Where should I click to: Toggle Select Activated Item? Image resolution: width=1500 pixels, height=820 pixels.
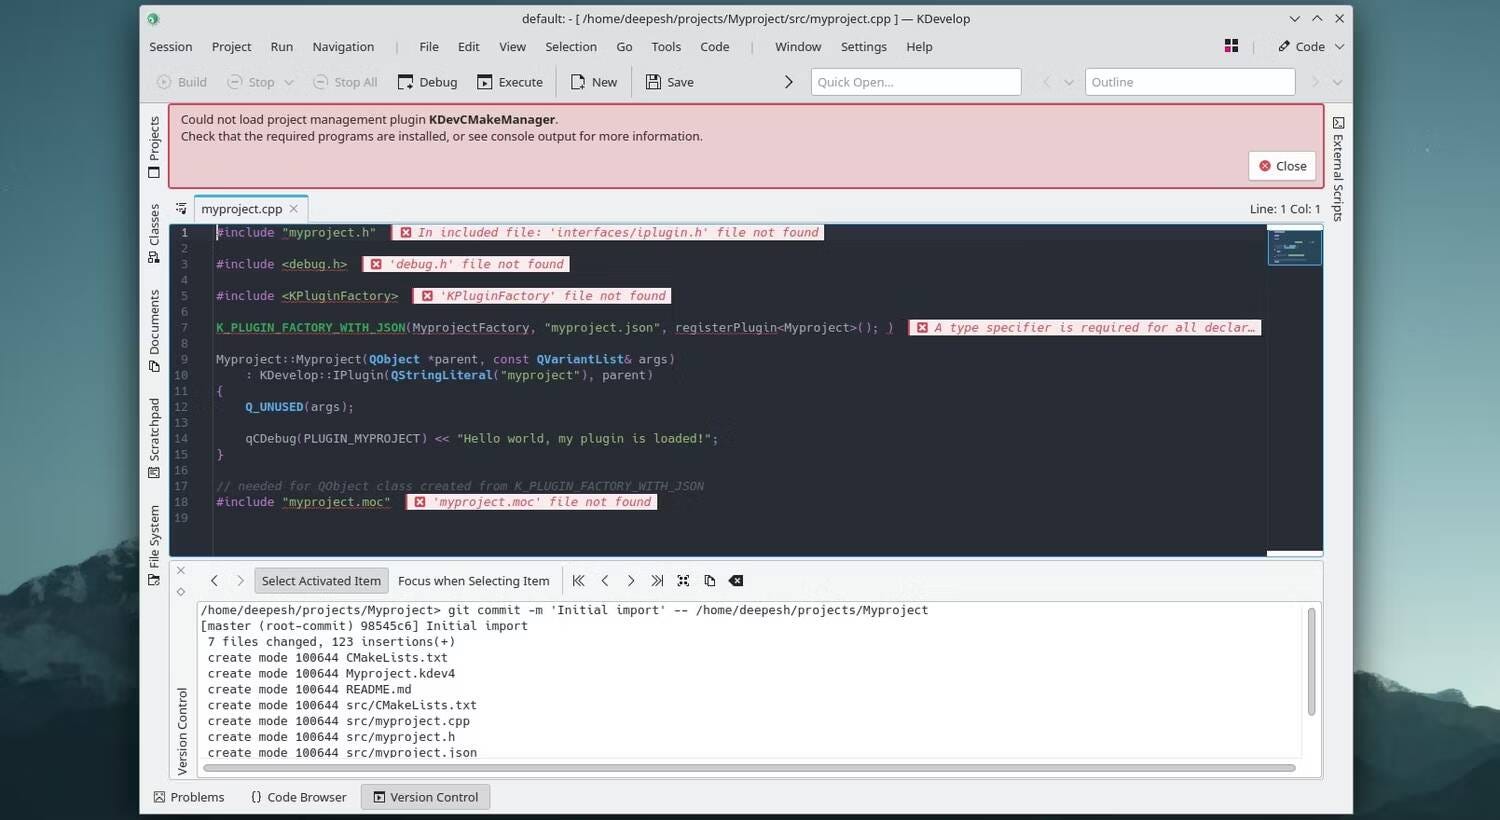click(320, 580)
